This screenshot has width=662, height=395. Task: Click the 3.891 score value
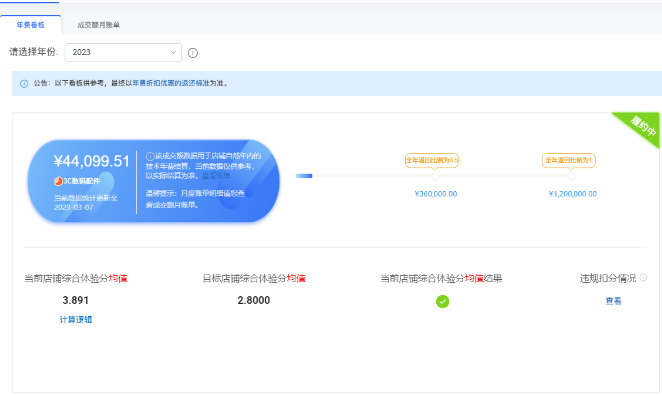[x=76, y=300]
